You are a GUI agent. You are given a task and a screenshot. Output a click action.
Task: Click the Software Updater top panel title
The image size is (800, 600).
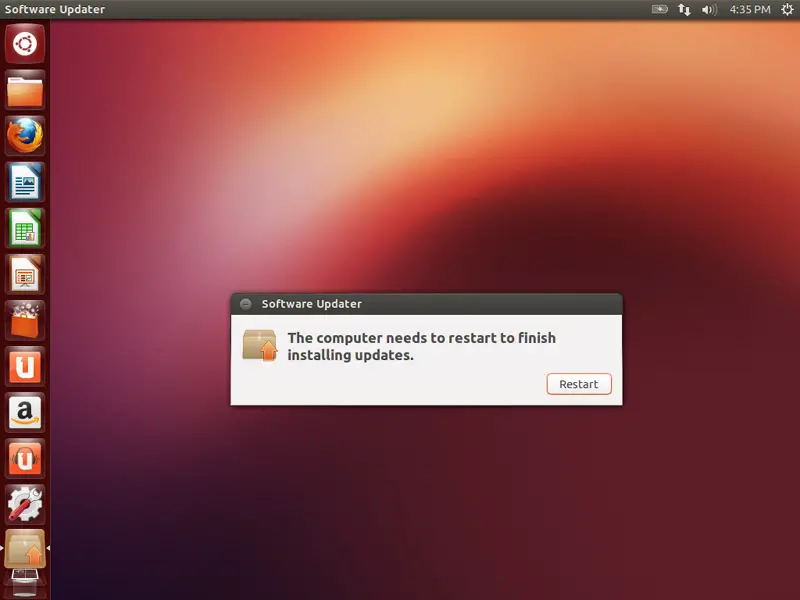[x=55, y=9]
